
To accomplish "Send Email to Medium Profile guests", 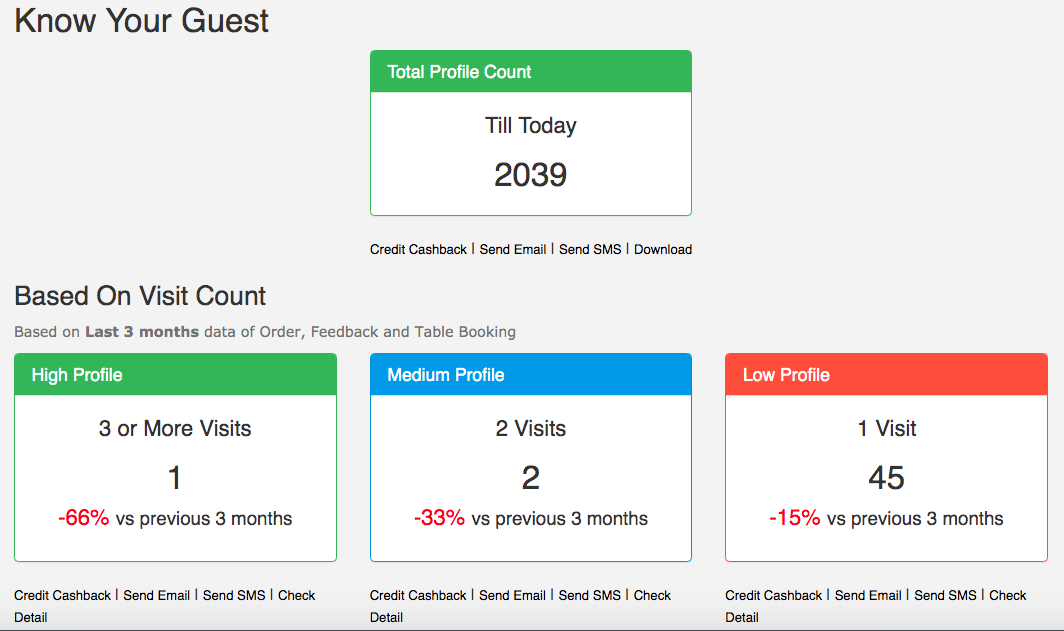I will (x=513, y=595).
